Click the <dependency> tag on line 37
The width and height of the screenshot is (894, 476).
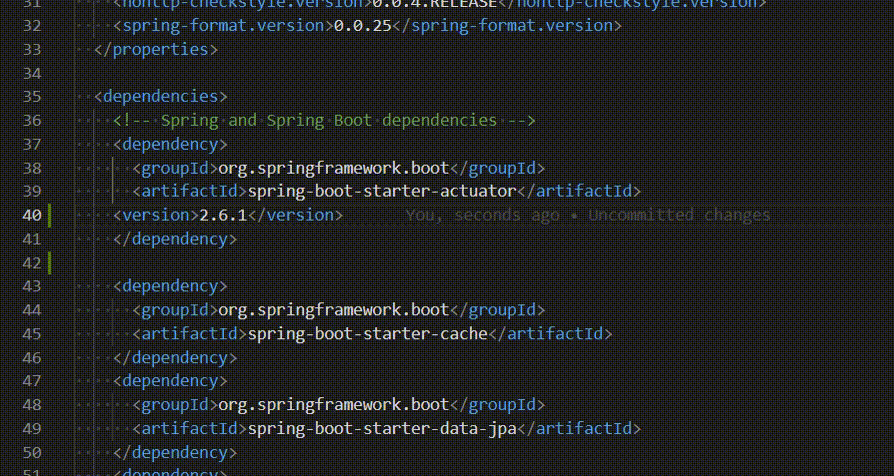click(170, 144)
